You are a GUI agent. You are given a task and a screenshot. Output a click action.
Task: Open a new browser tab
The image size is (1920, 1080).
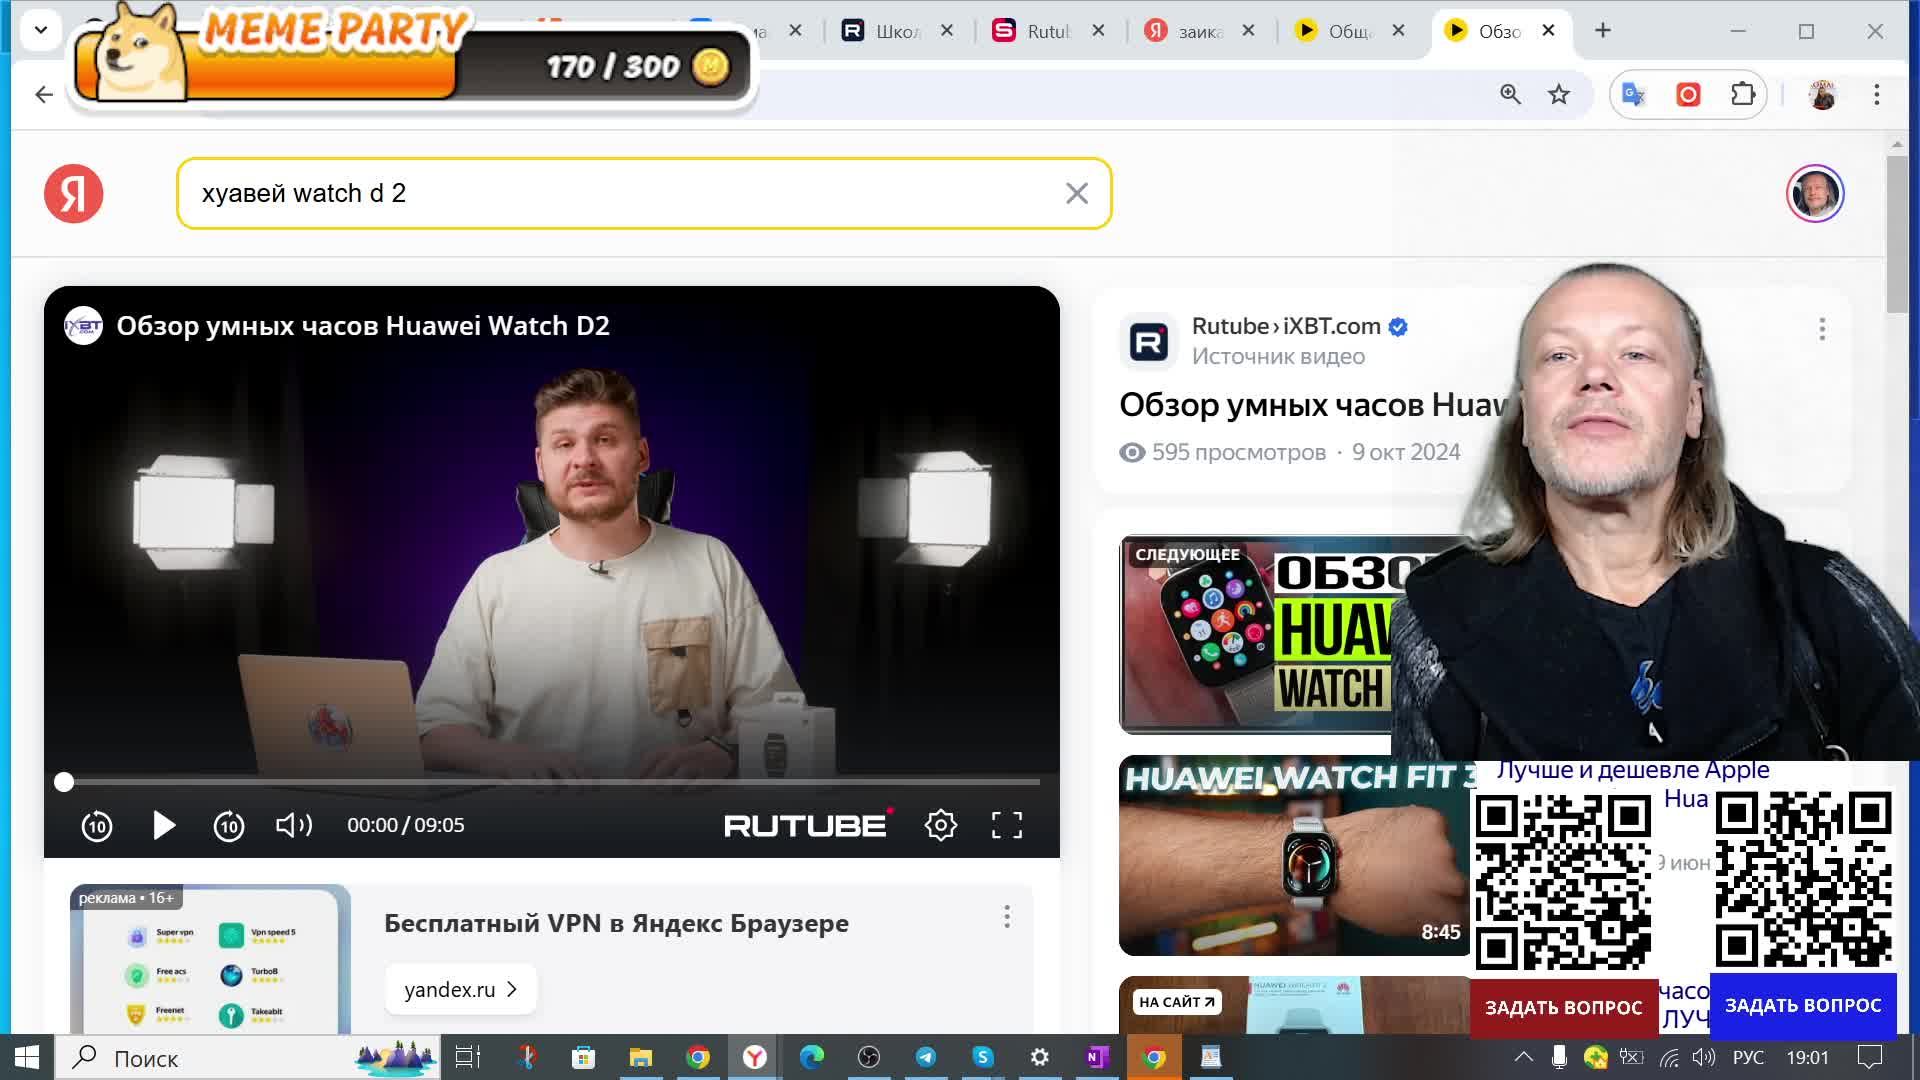pyautogui.click(x=1602, y=31)
